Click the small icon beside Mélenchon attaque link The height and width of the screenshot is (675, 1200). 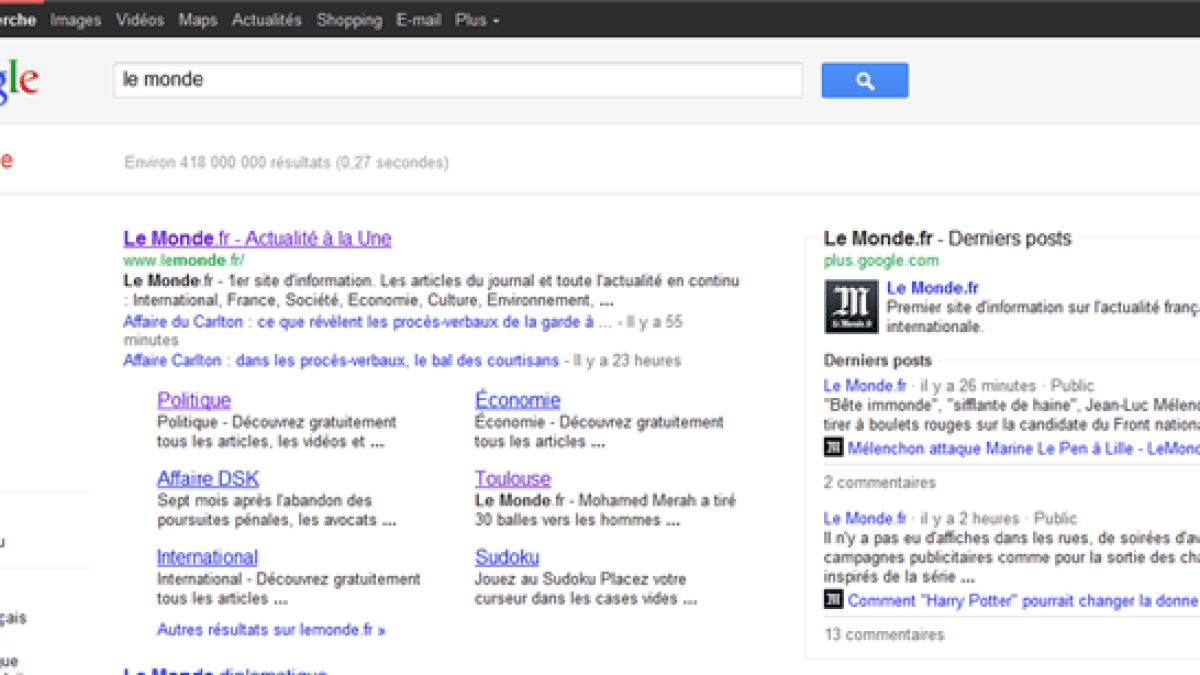(833, 448)
